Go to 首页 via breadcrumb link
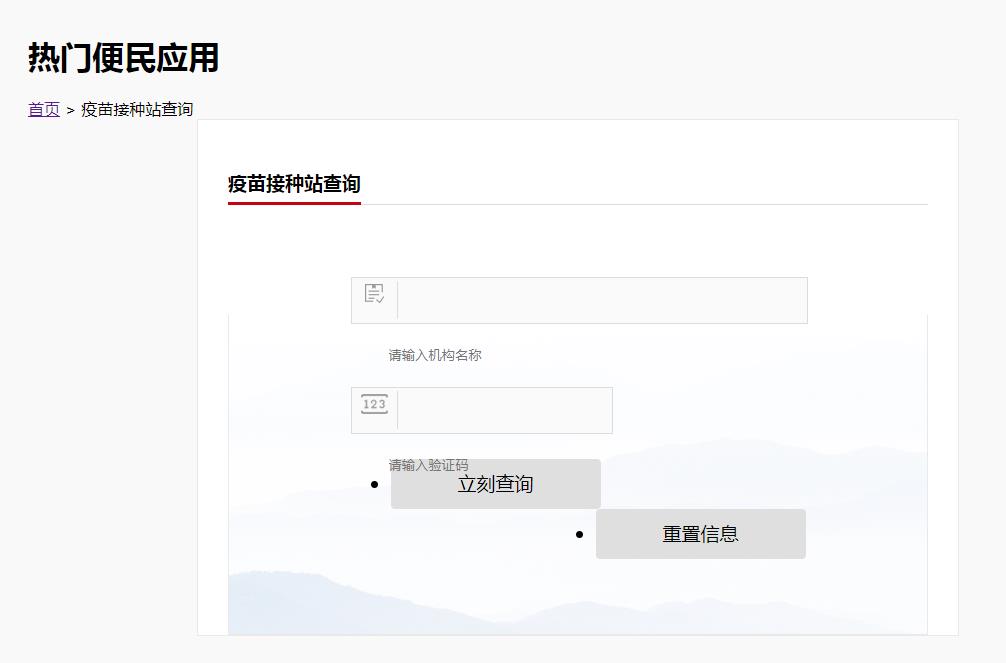Image resolution: width=1006 pixels, height=663 pixels. (x=43, y=109)
